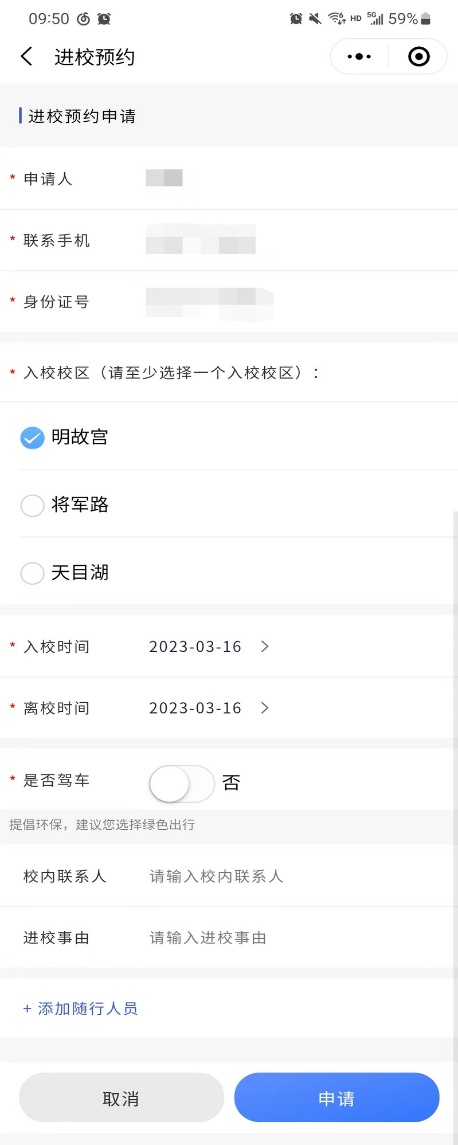The image size is (458, 1145).
Task: Tap the 5G signal strength icon
Action: (x=375, y=19)
